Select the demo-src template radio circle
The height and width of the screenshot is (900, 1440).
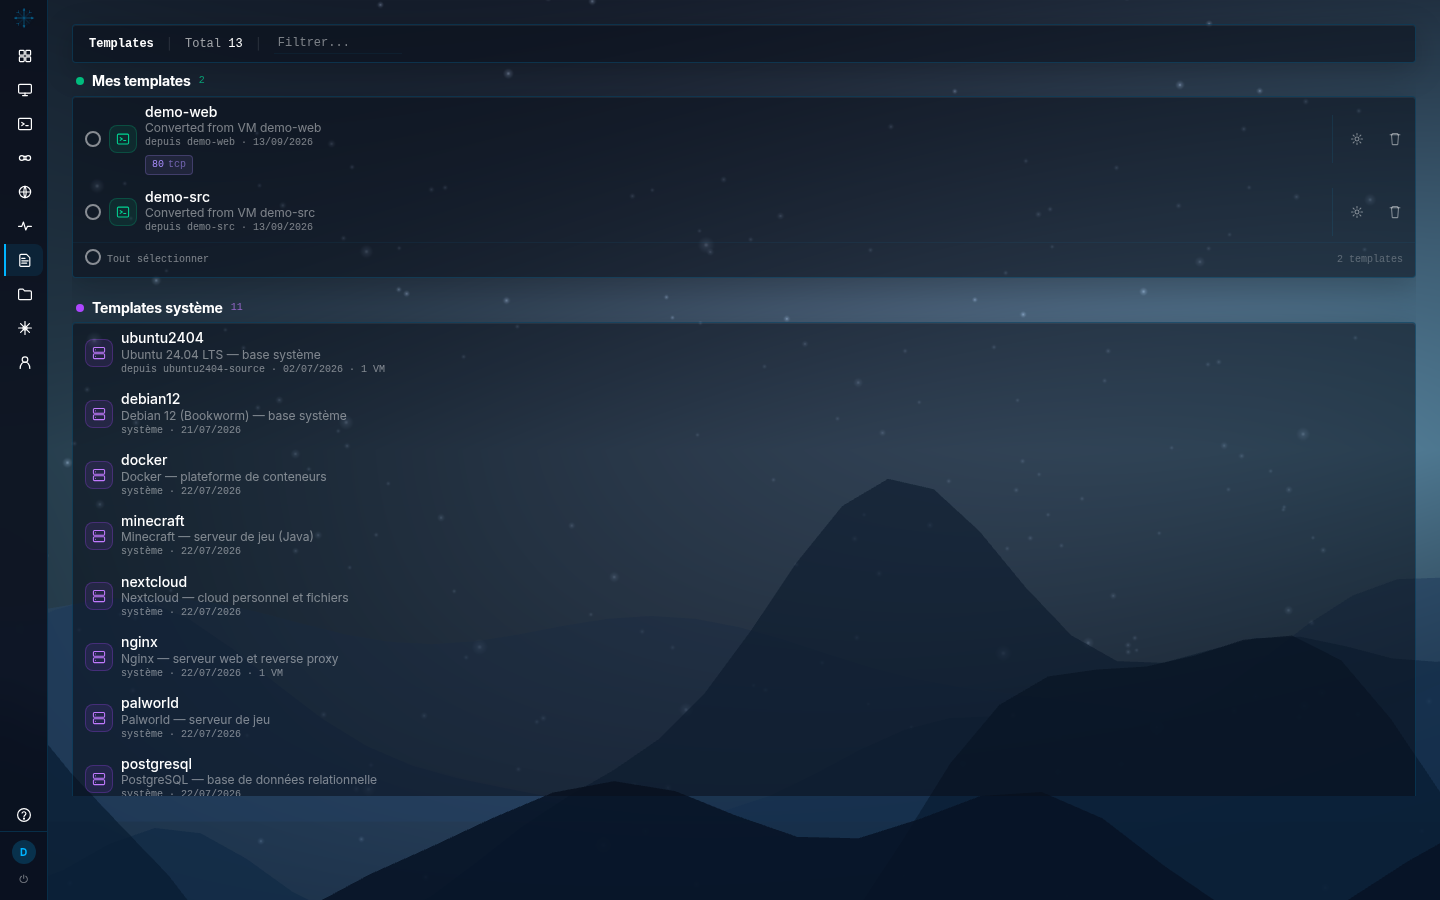pyautogui.click(x=93, y=212)
